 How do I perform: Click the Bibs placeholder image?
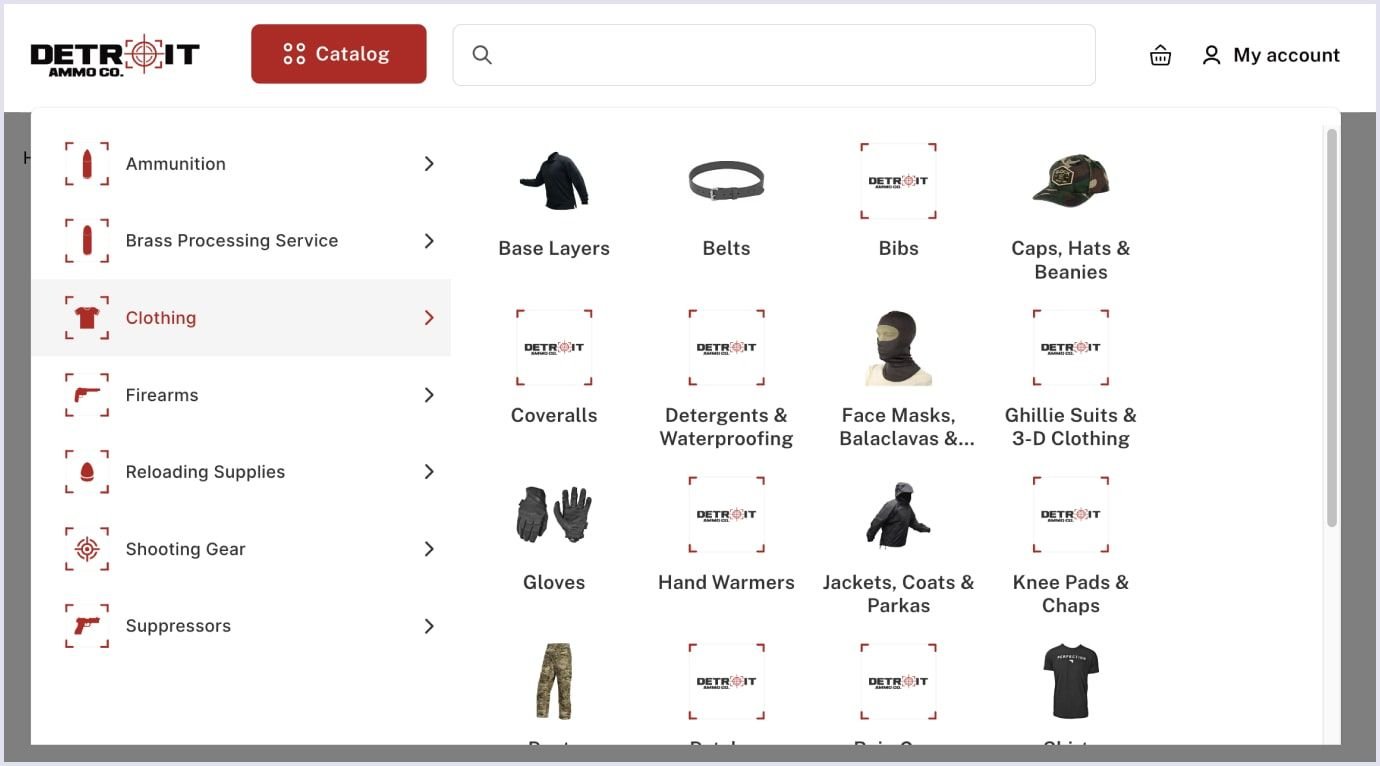898,181
